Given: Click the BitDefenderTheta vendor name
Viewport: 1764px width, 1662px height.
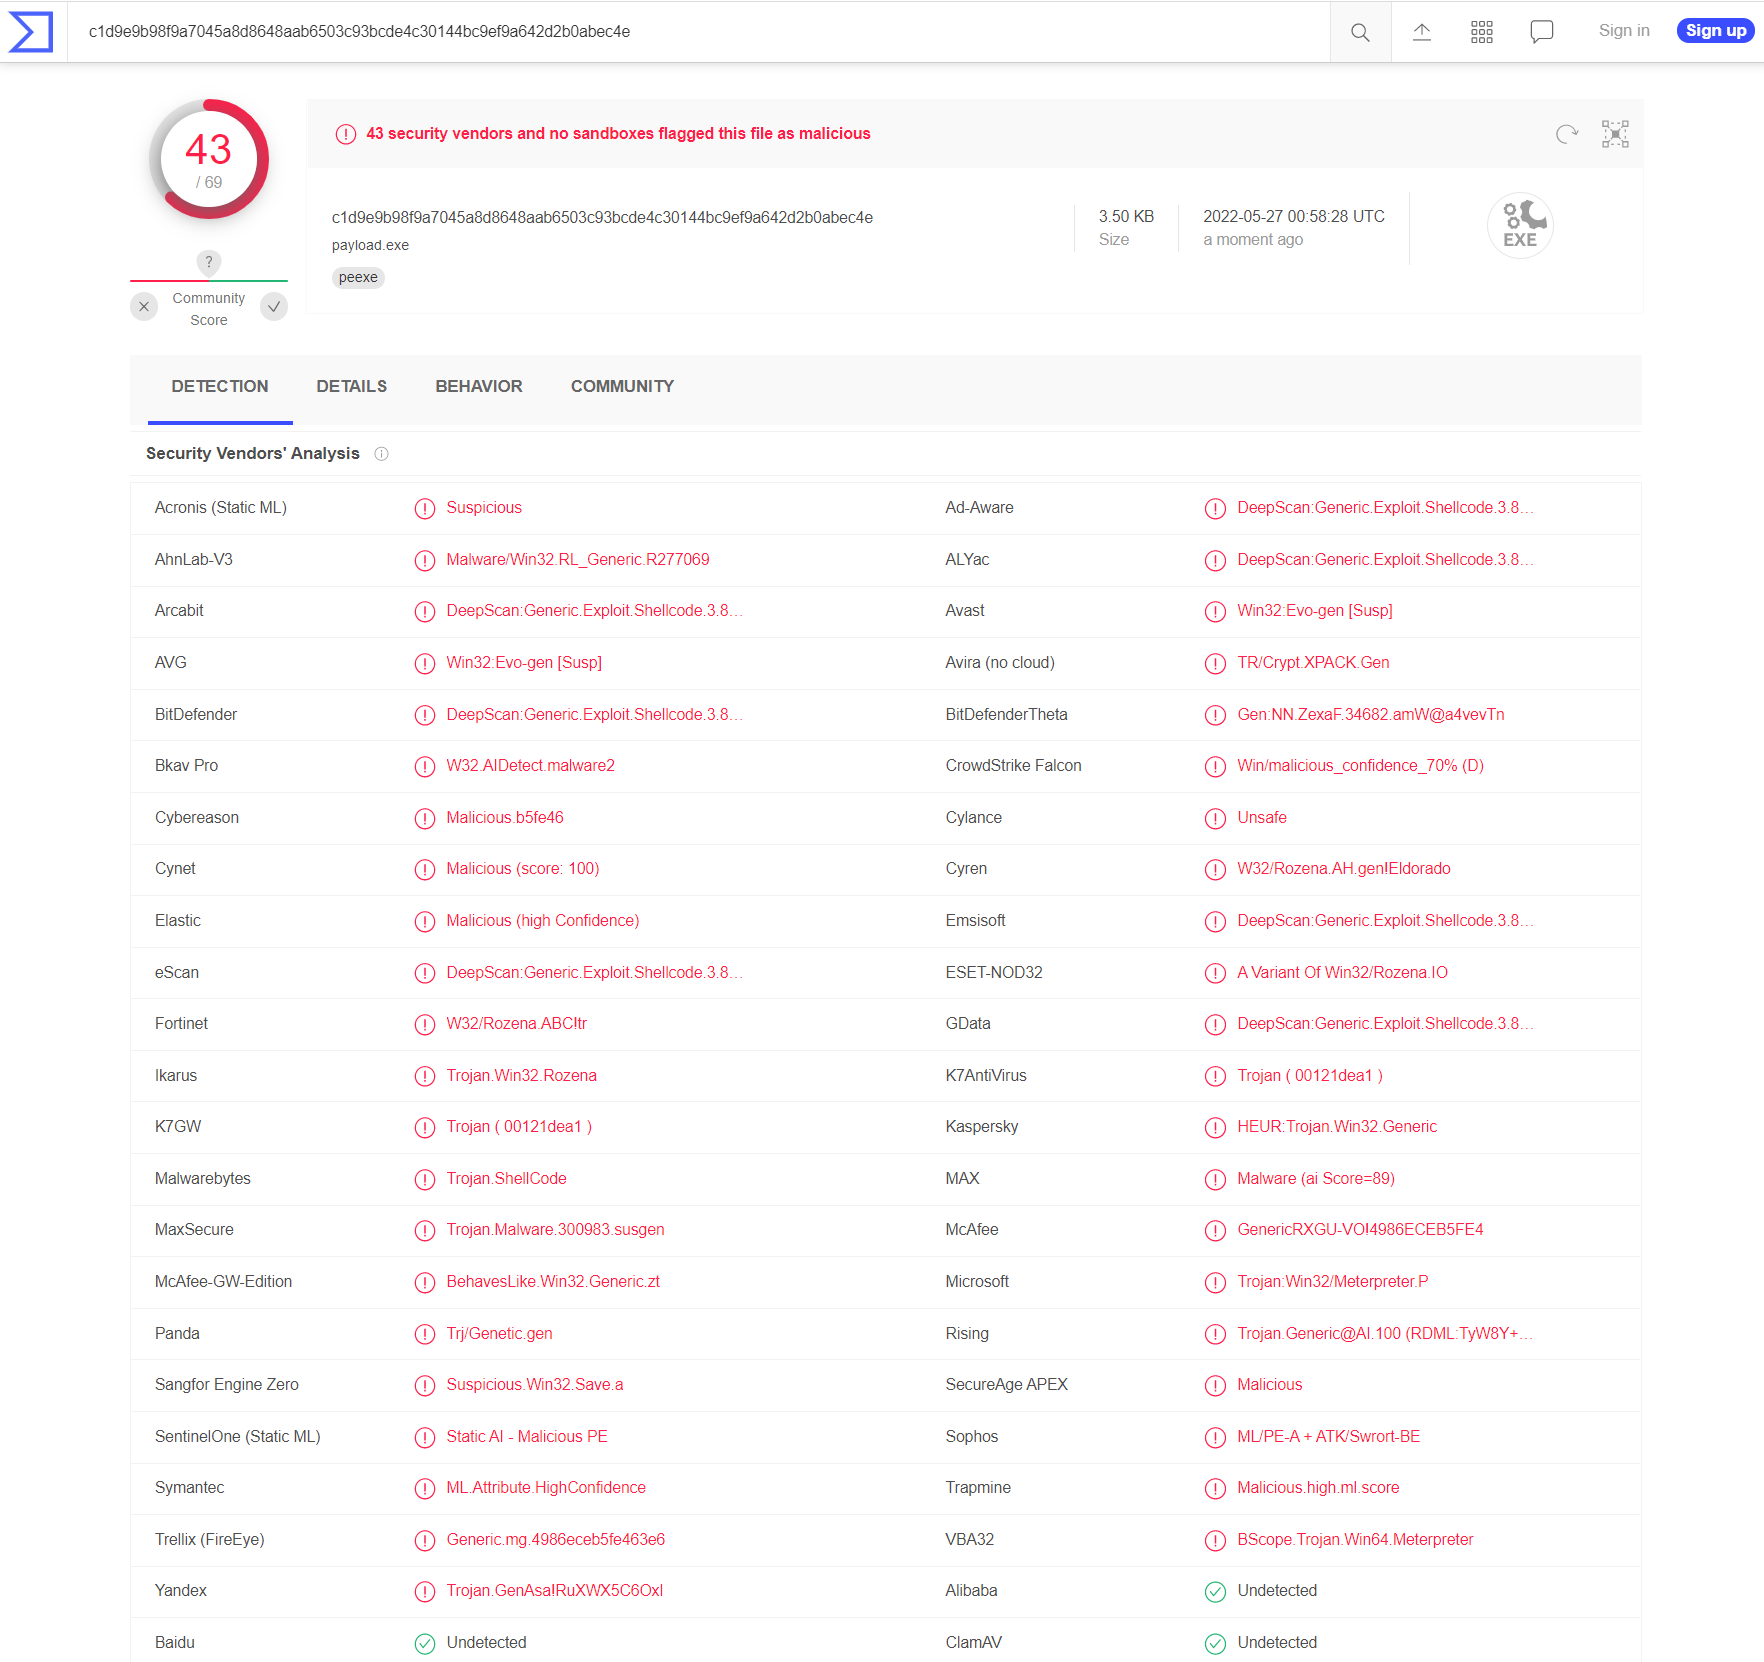Looking at the screenshot, I should (x=1006, y=715).
